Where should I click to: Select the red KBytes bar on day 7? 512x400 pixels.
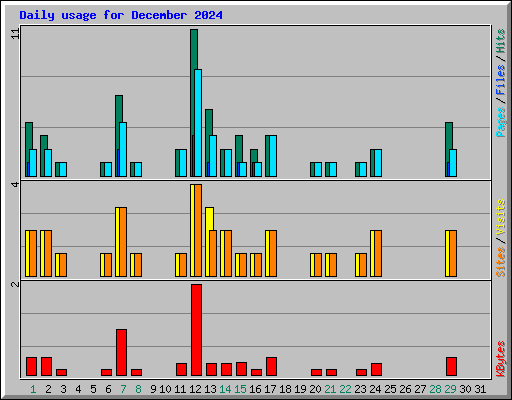(x=121, y=353)
